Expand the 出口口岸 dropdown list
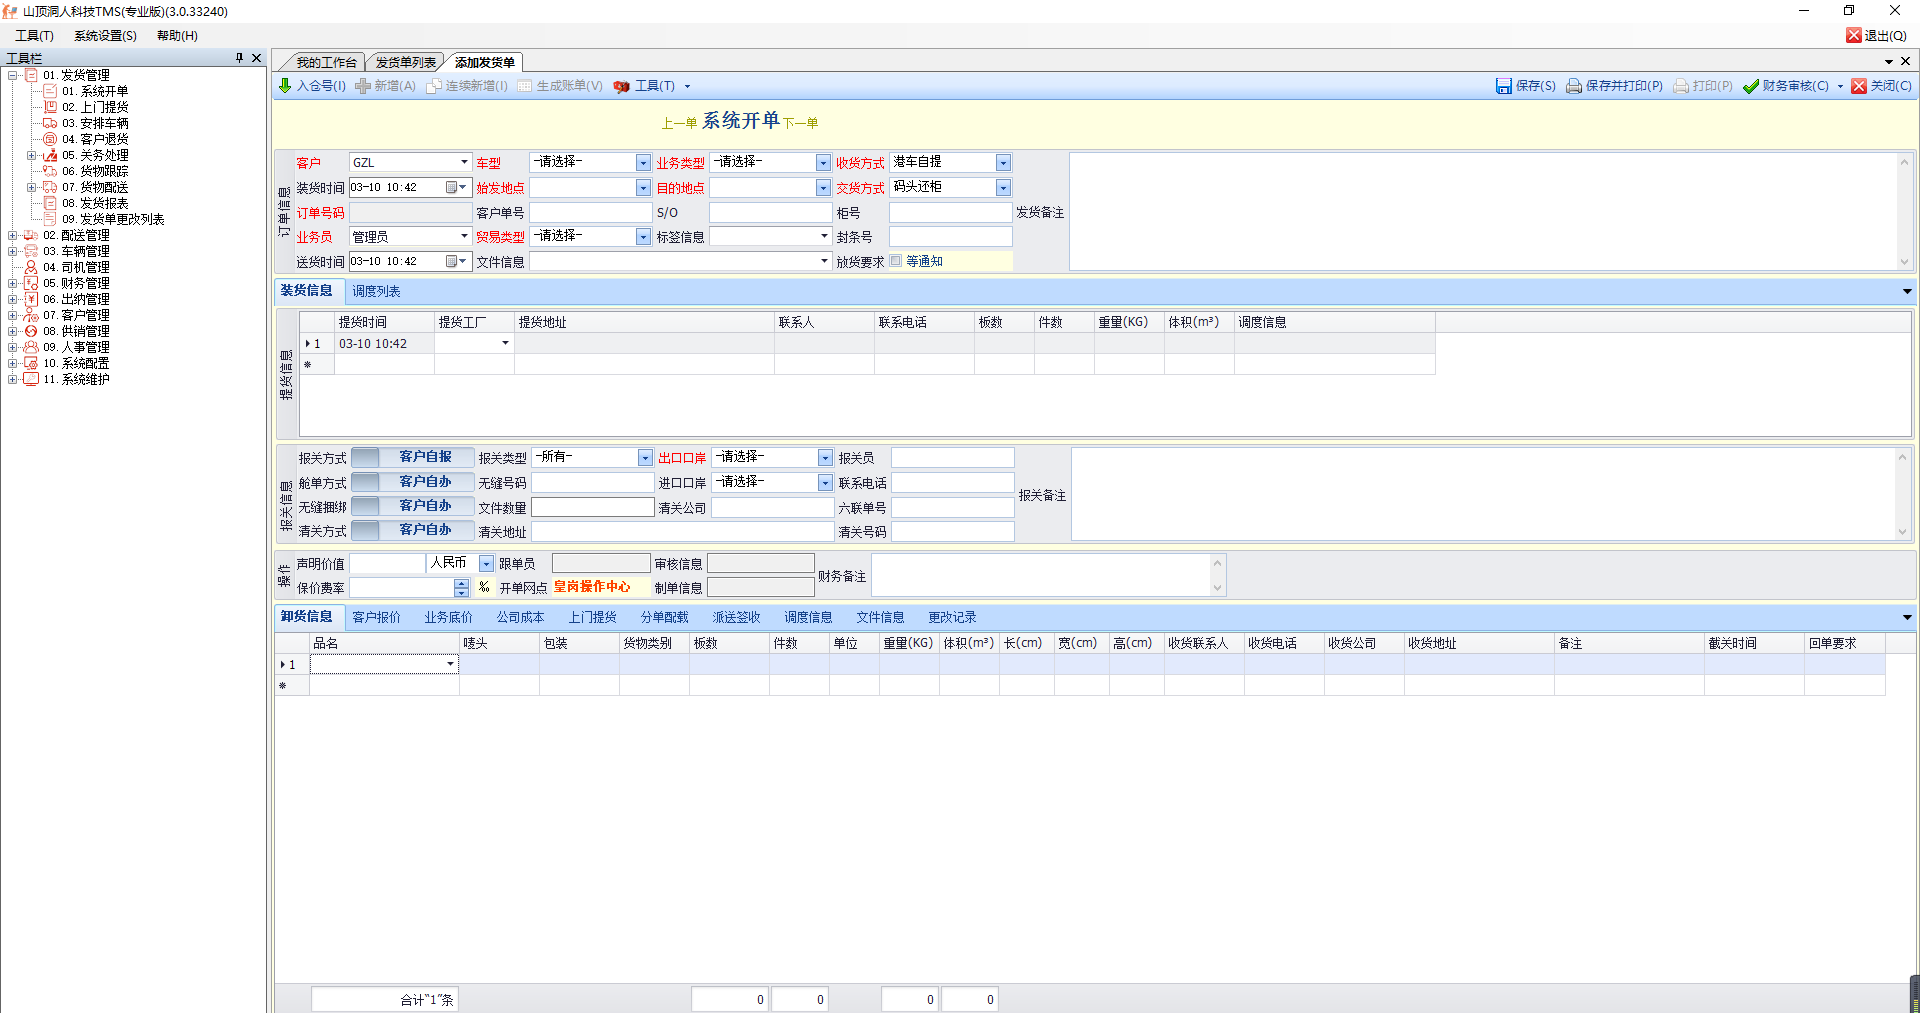 pos(825,458)
